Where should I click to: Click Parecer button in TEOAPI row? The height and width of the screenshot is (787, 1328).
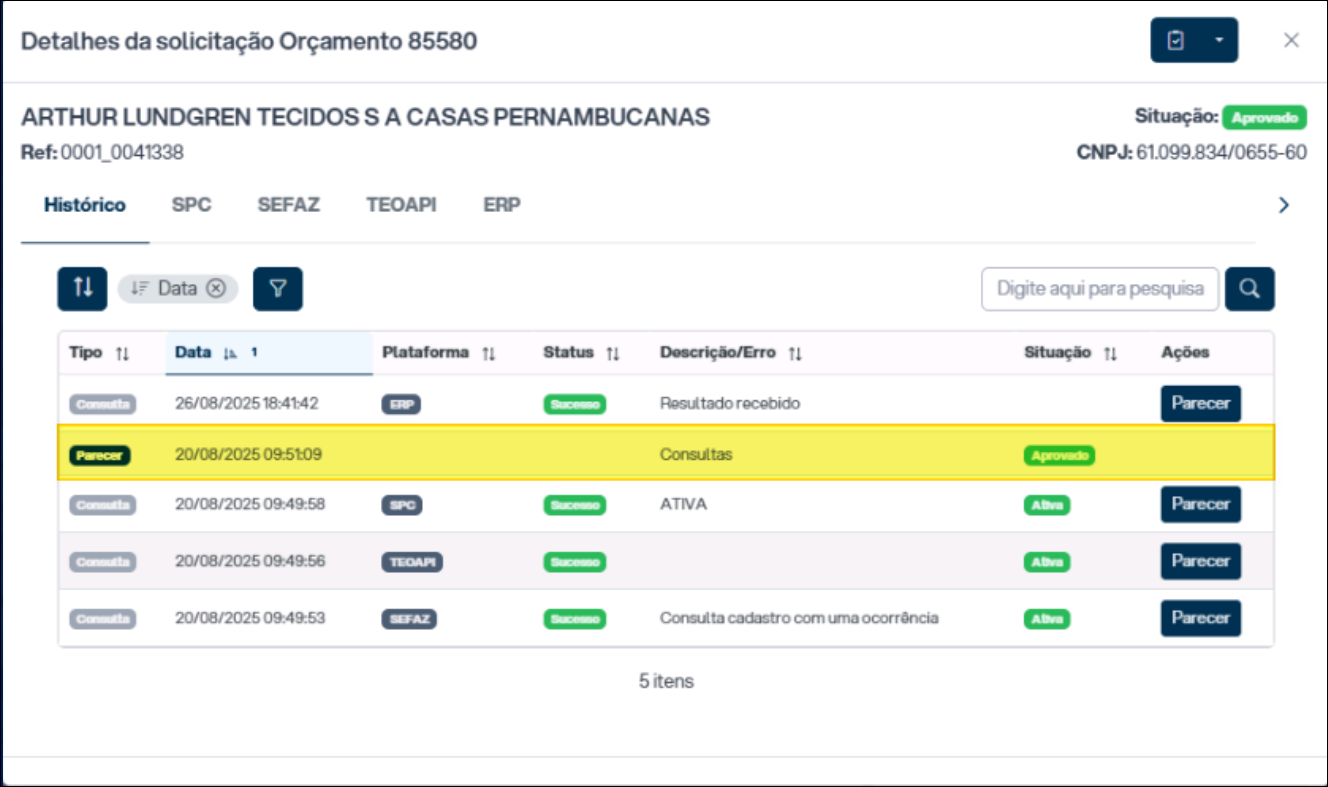(x=1201, y=561)
